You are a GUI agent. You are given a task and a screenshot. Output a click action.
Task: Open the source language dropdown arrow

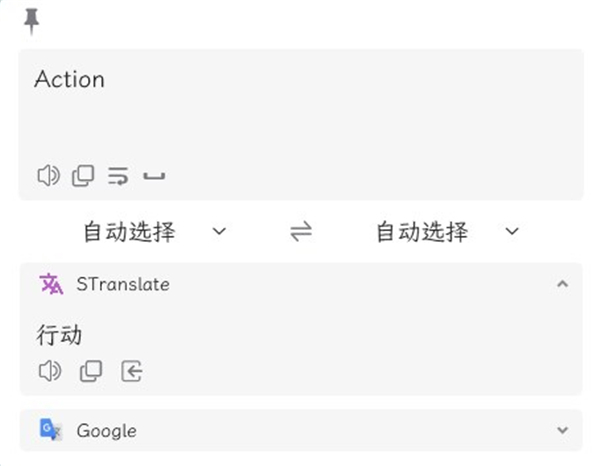point(220,232)
